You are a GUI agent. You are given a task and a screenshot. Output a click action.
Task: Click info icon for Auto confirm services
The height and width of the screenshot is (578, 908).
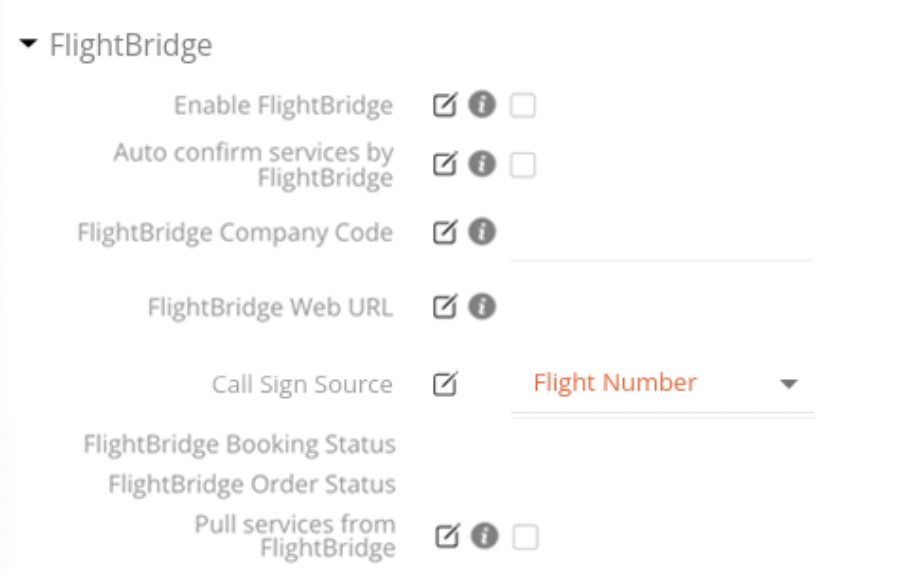(x=482, y=164)
